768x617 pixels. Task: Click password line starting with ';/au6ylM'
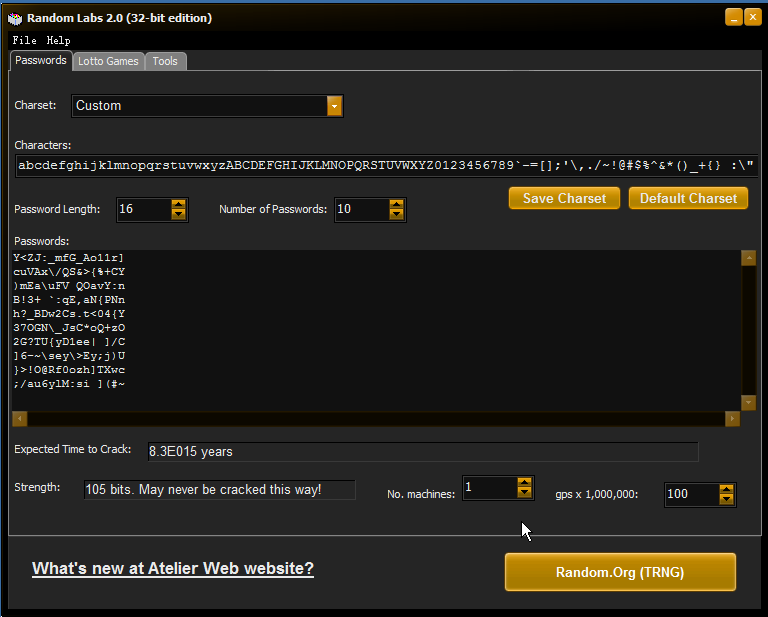pyautogui.click(x=69, y=384)
